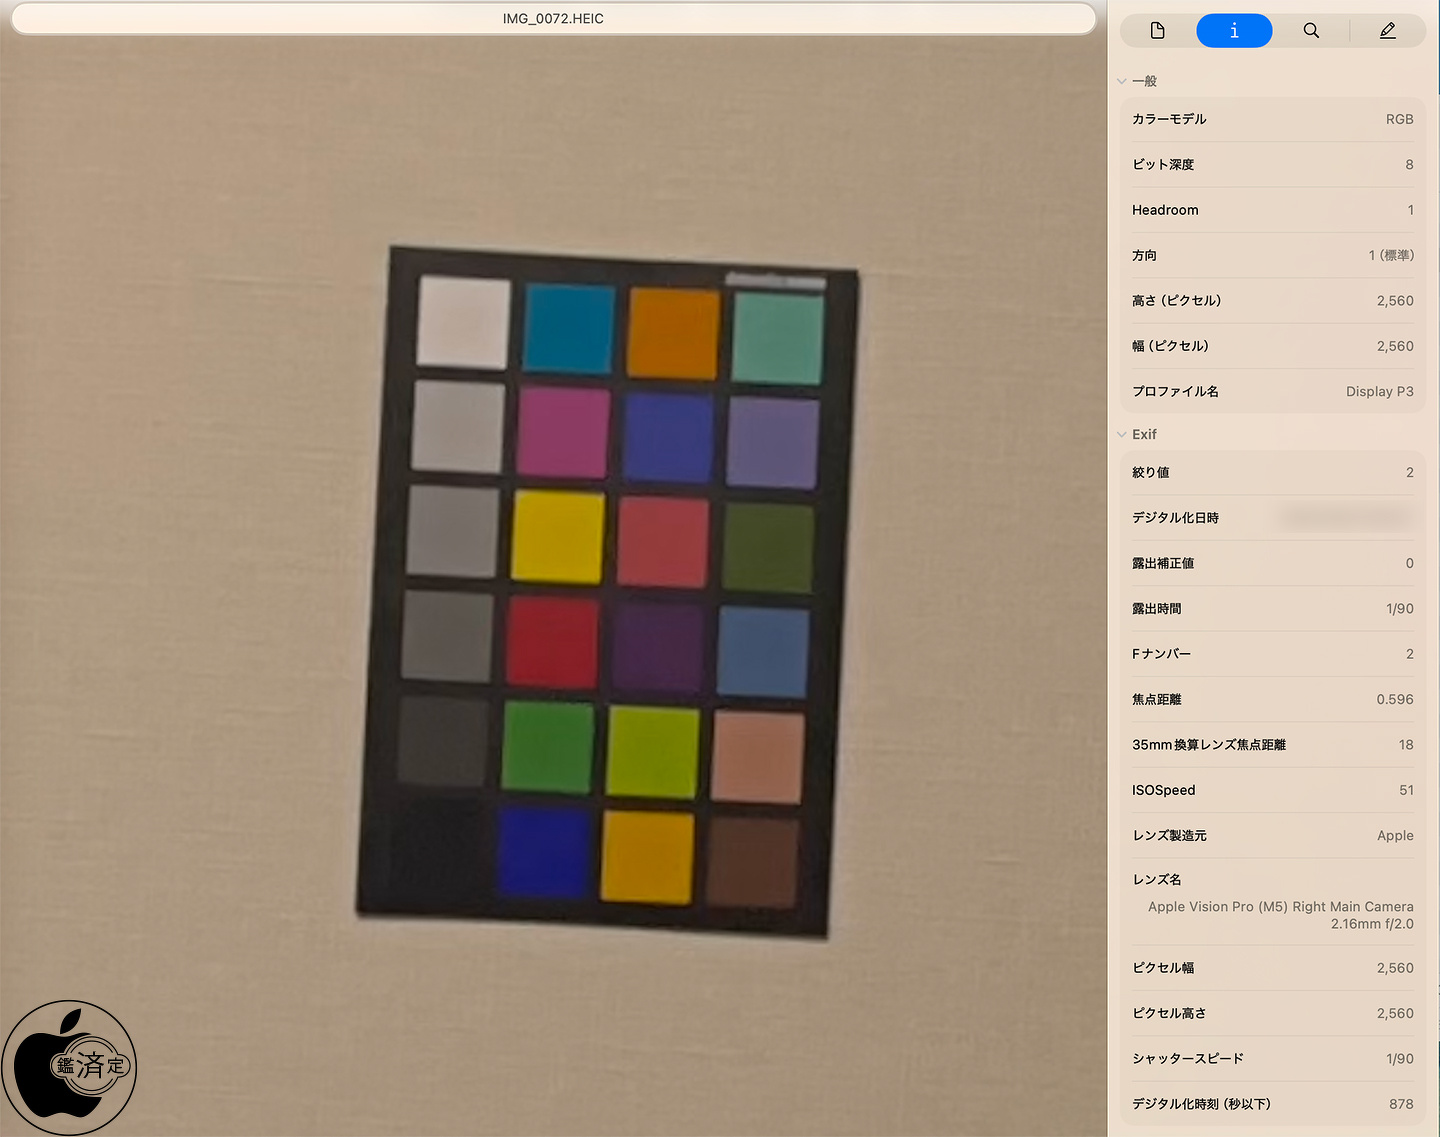1440x1137 pixels.
Task: Open the Keywords magnifier tab
Action: [1311, 31]
